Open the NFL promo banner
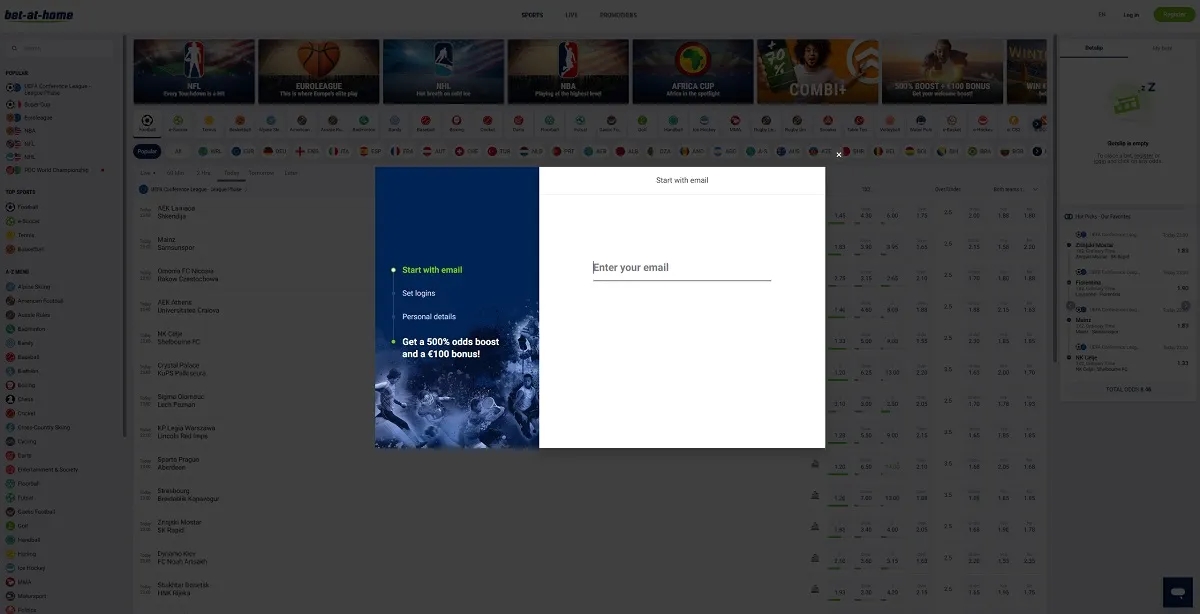 (x=194, y=72)
